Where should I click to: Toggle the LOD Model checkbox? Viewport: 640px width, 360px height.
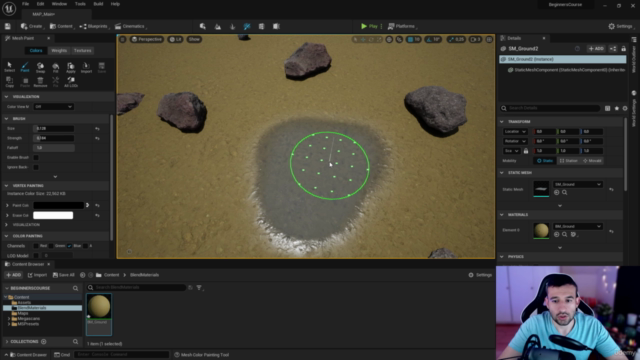click(x=36, y=256)
